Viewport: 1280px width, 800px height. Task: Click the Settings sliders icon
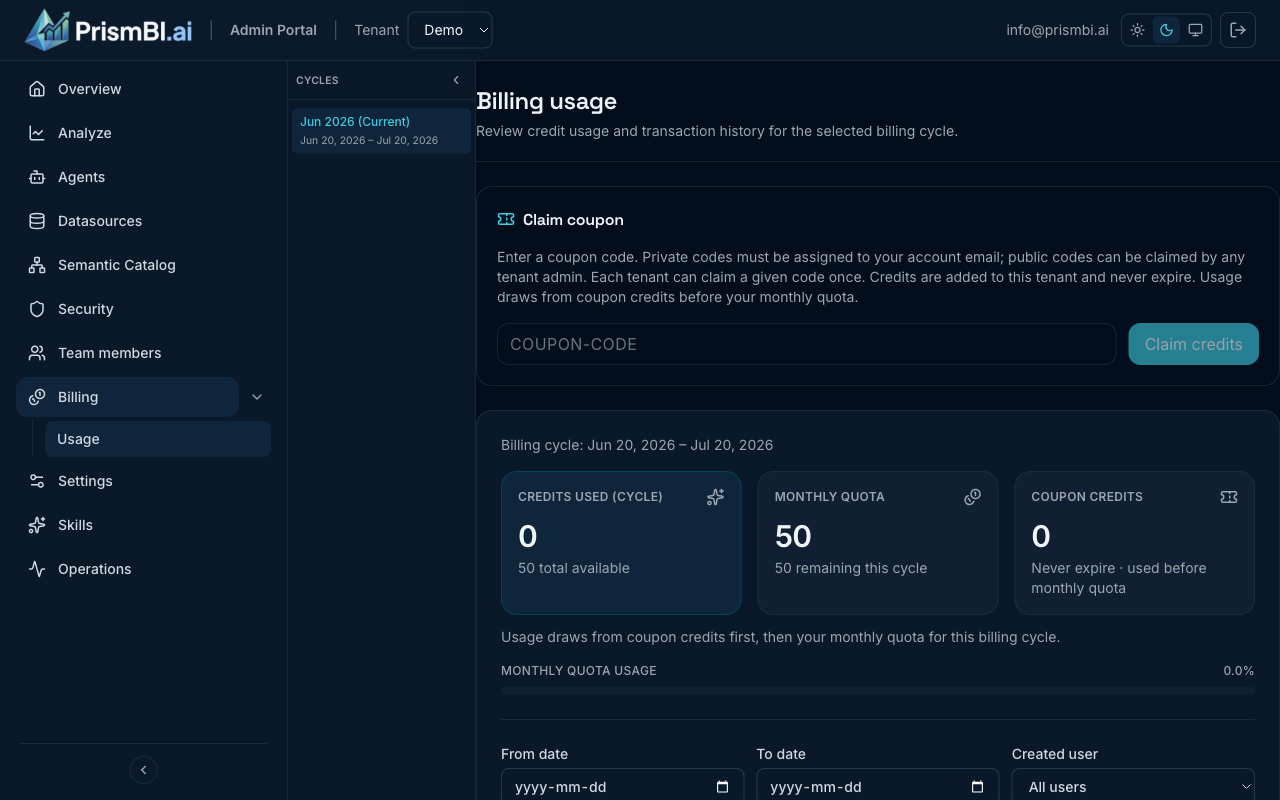pos(37,481)
